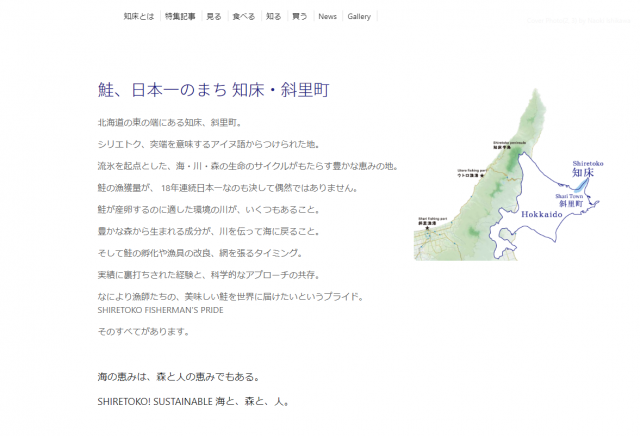Open the 食べる navigation item
Image resolution: width=640 pixels, height=436 pixels.
tap(243, 17)
